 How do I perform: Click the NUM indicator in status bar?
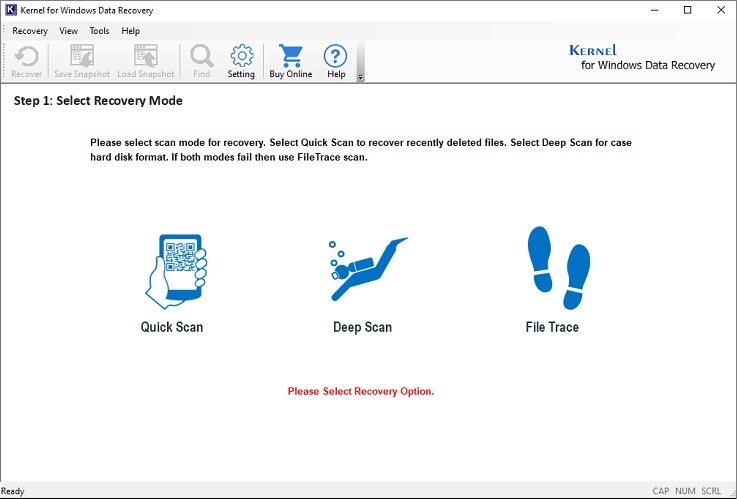685,491
